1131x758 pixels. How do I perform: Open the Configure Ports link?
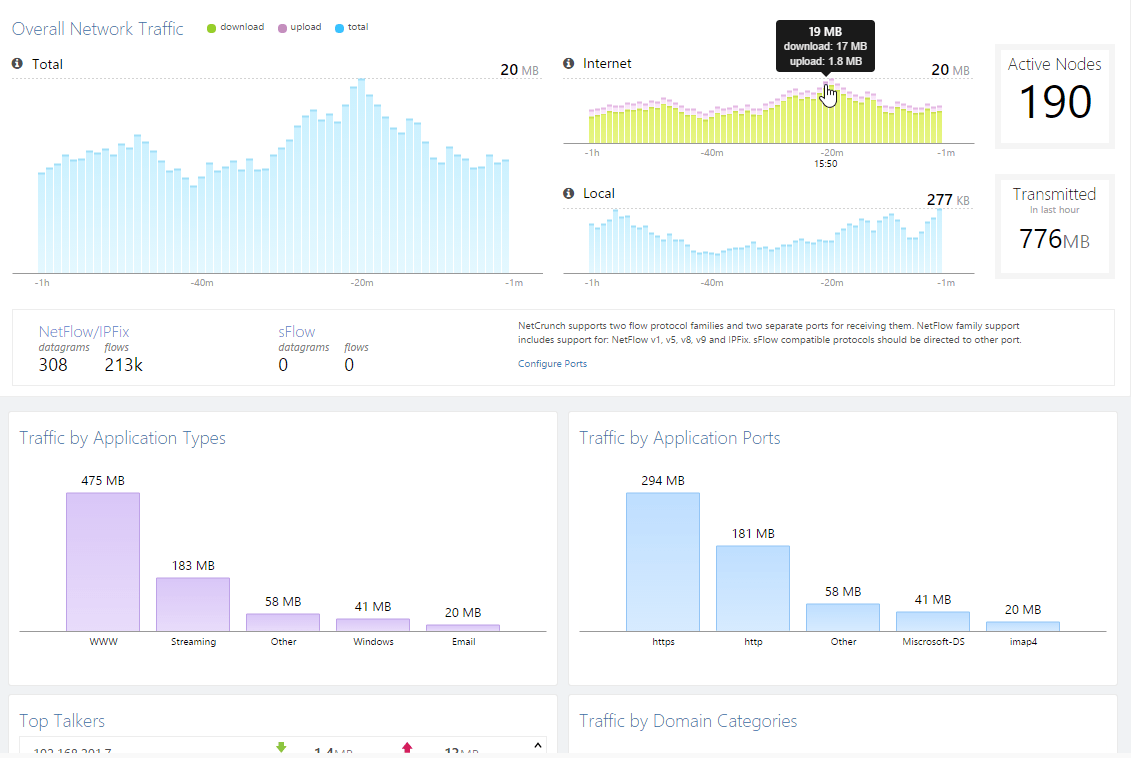coord(552,363)
